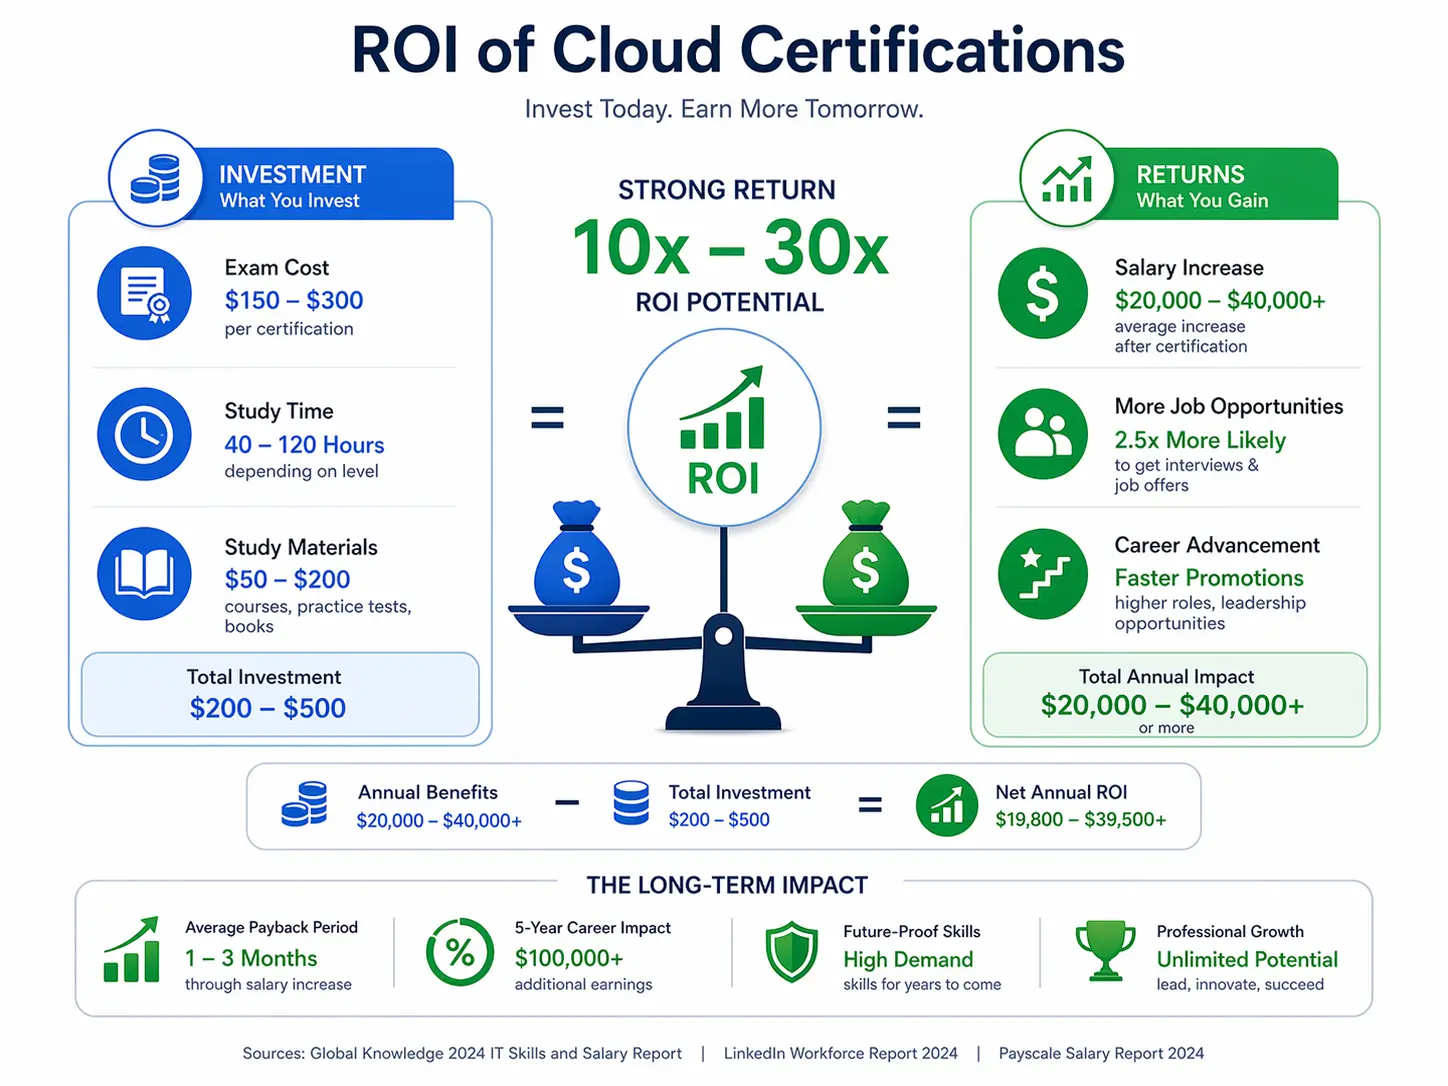
Task: Click the Career Advancement stairs icon
Action: (1043, 574)
